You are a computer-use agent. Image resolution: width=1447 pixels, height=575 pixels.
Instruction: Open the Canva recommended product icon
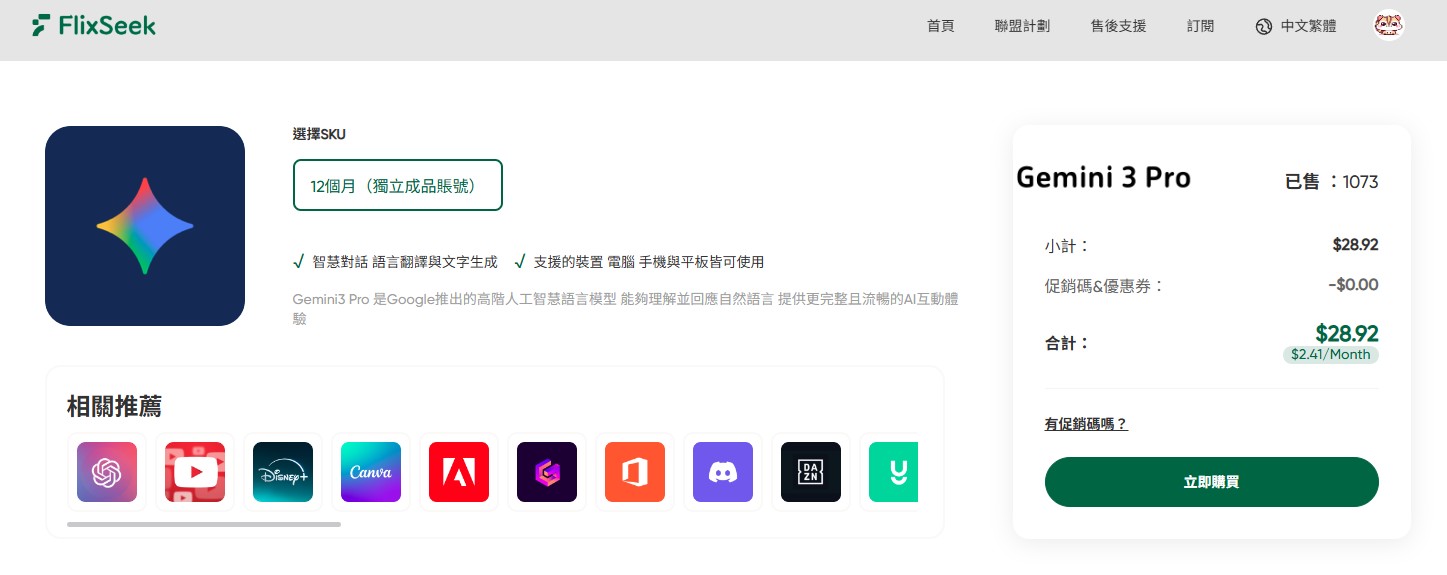point(371,472)
